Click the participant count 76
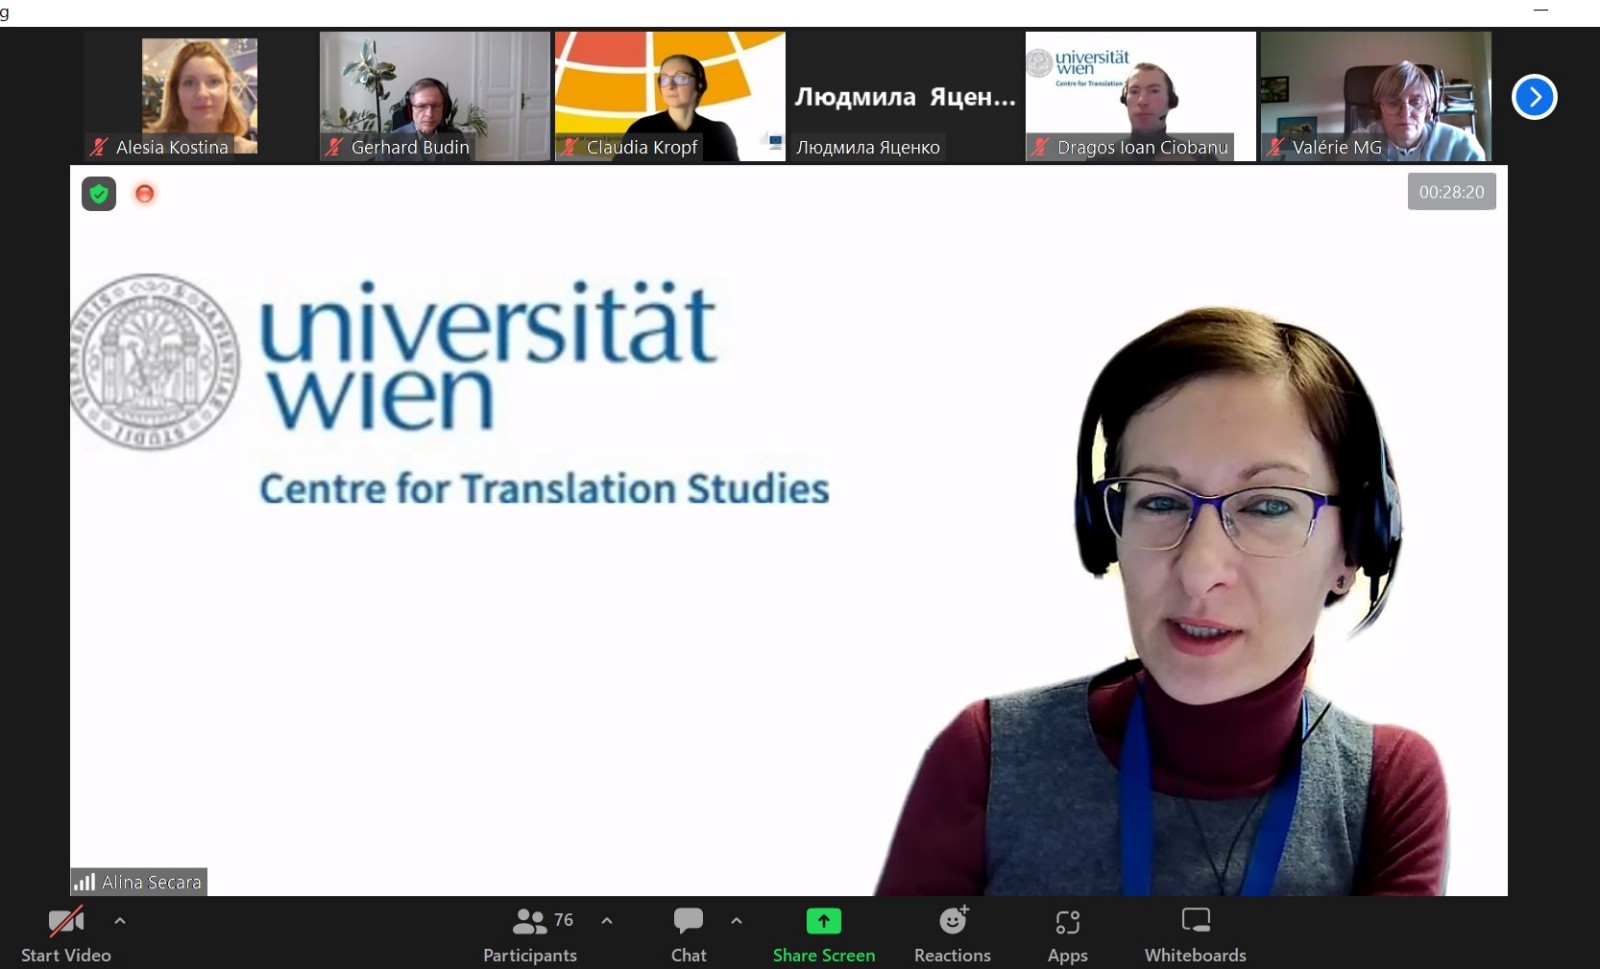The width and height of the screenshot is (1600, 969). click(564, 920)
